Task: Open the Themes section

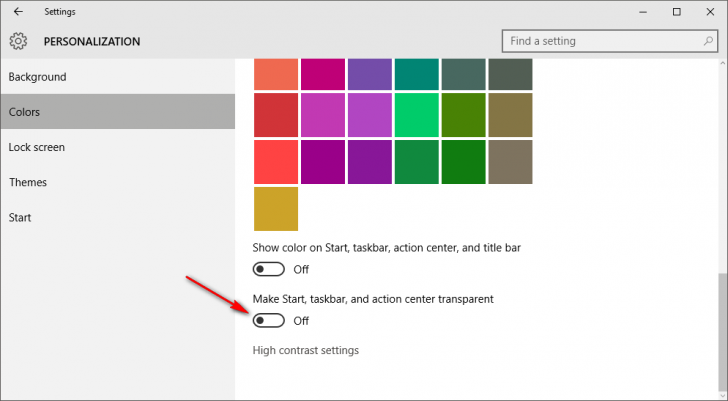Action: click(x=28, y=182)
